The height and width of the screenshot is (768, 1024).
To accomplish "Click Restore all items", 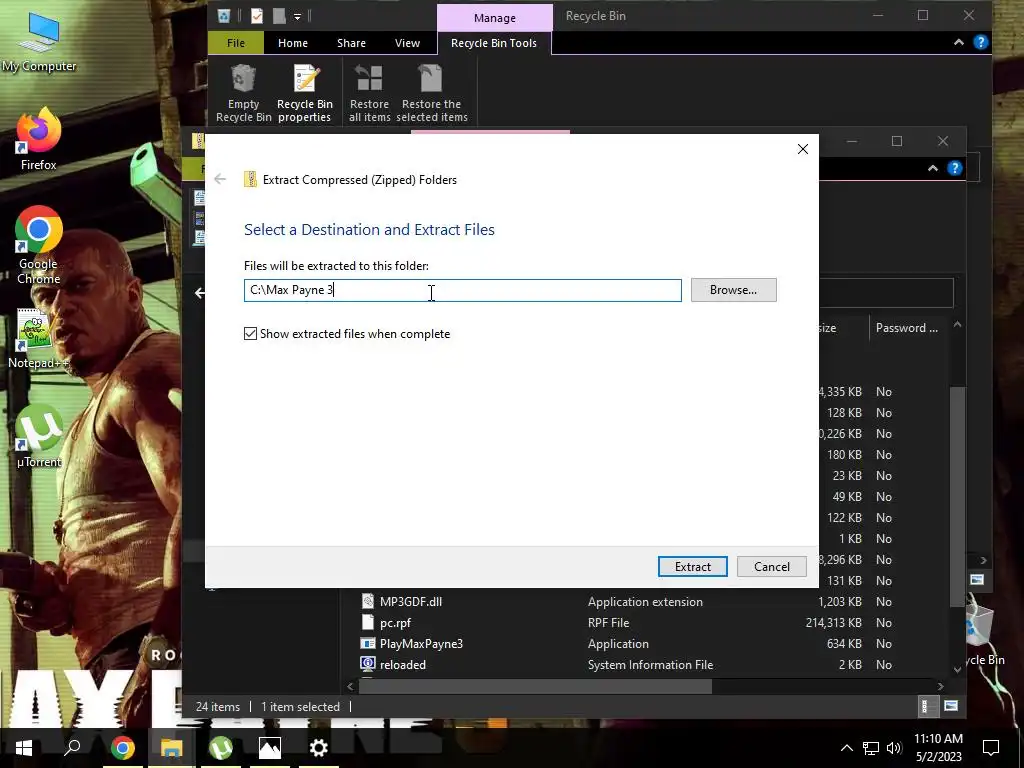I will coord(369,93).
